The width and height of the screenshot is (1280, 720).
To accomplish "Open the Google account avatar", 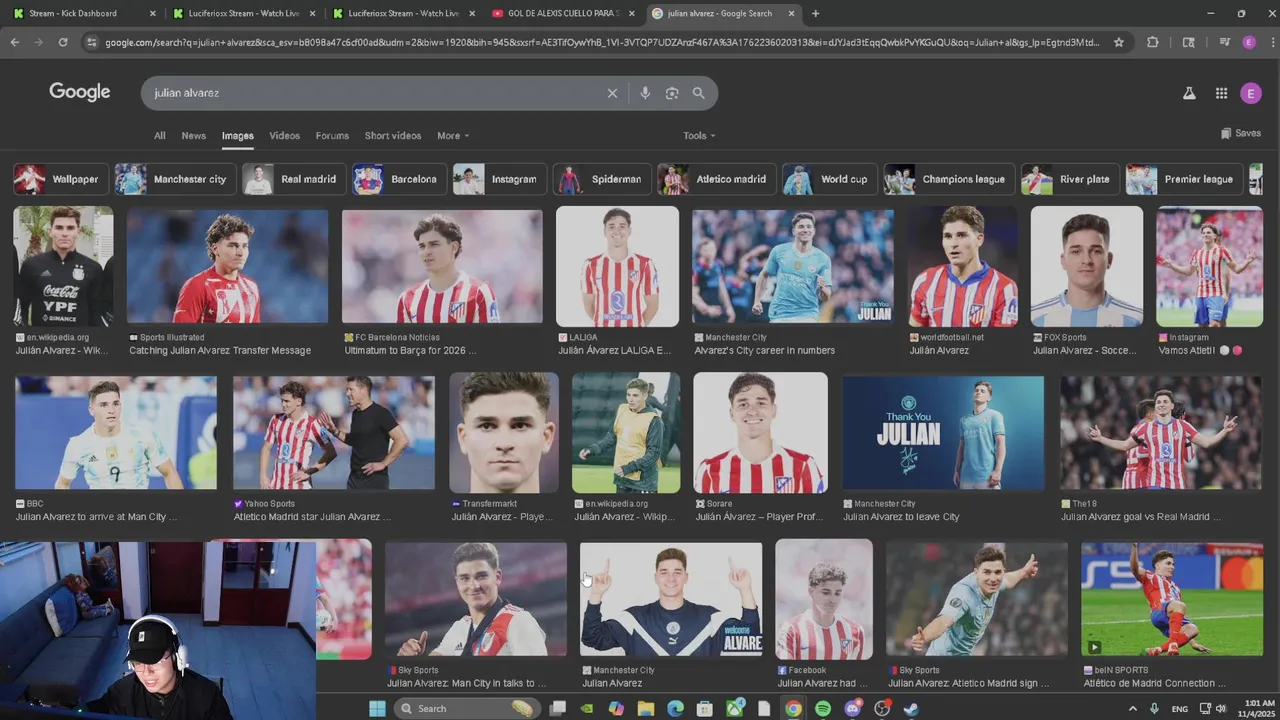I will pyautogui.click(x=1251, y=93).
